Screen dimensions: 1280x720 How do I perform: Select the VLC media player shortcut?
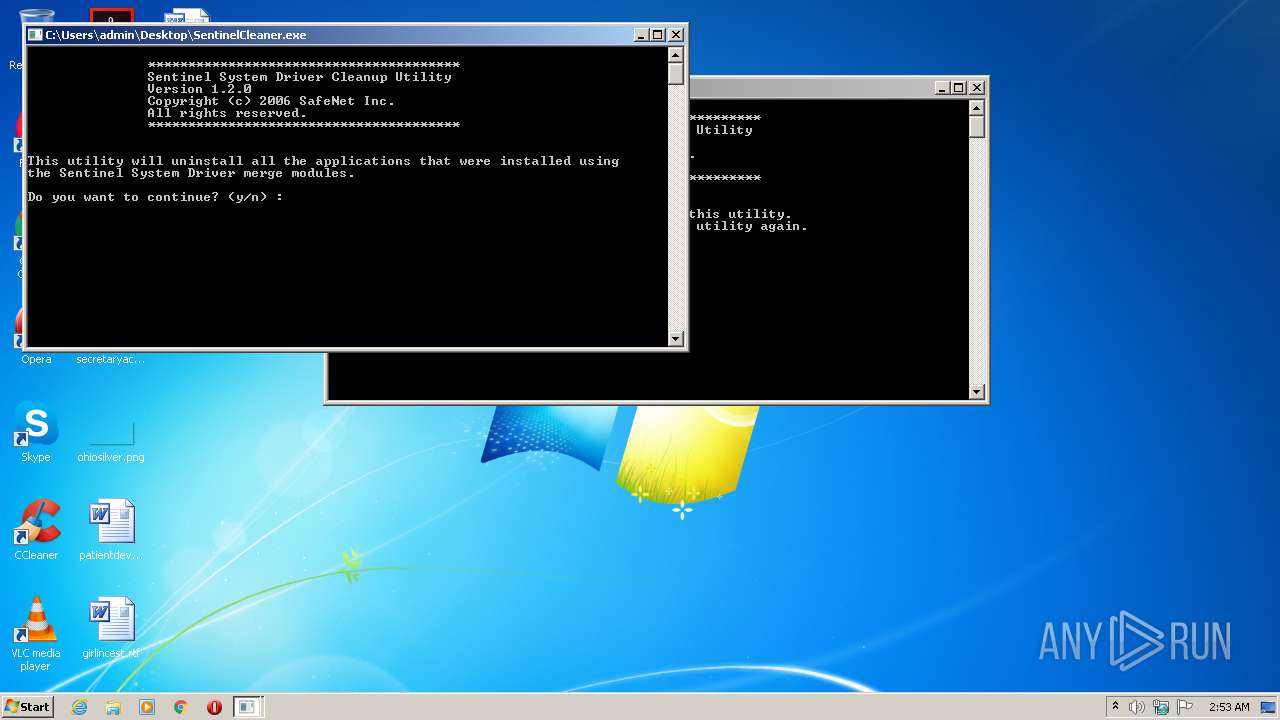[x=36, y=634]
